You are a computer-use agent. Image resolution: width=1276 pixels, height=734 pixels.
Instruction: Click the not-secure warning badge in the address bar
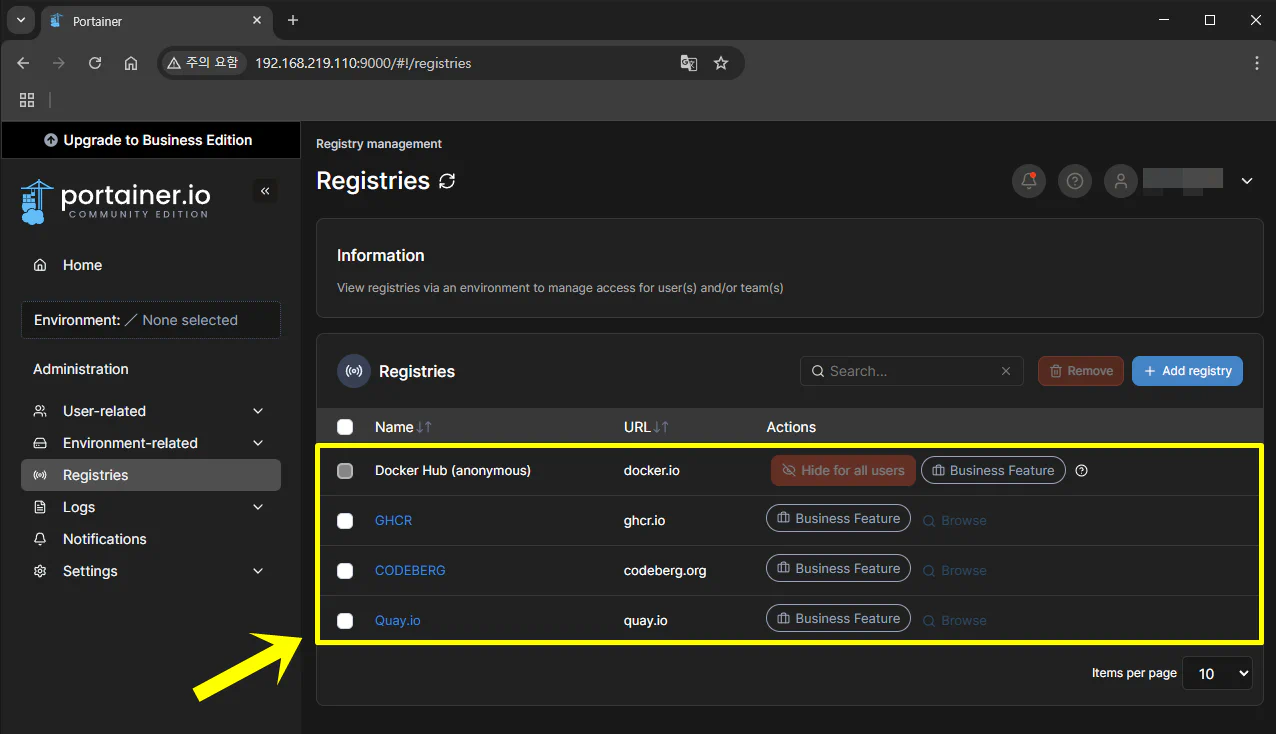pyautogui.click(x=203, y=63)
